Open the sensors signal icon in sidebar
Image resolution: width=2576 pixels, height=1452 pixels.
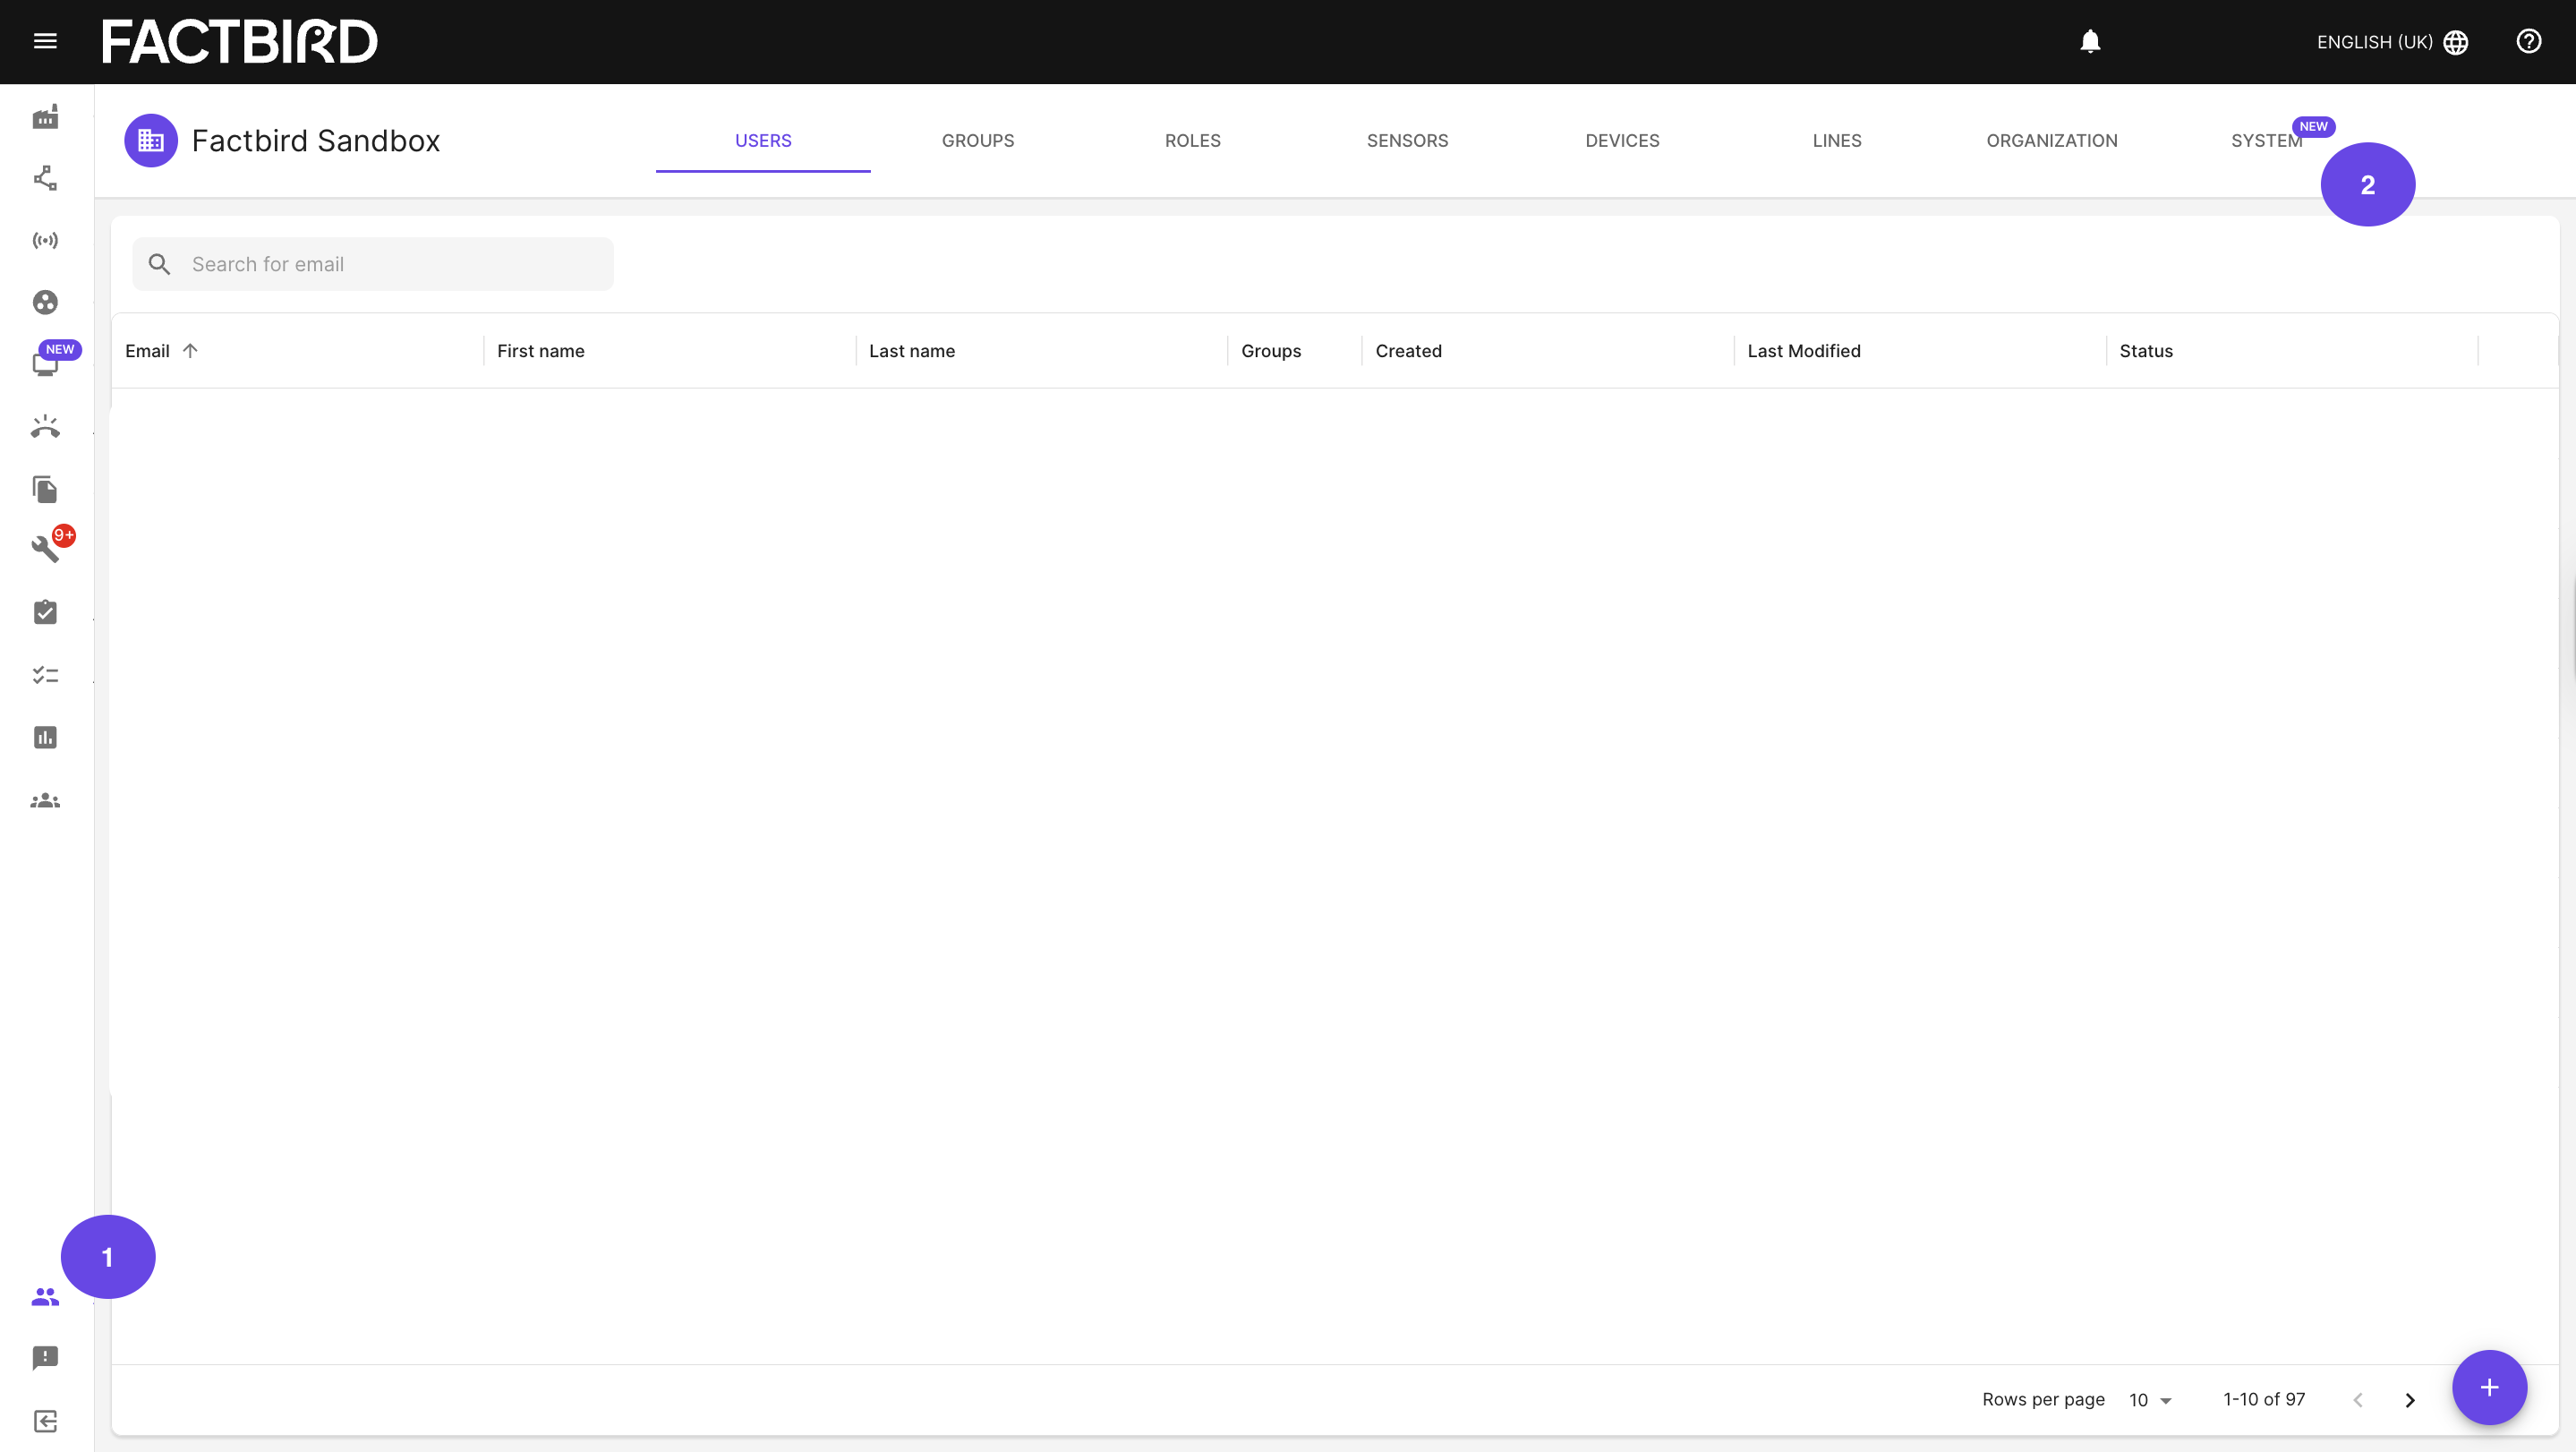click(x=45, y=241)
